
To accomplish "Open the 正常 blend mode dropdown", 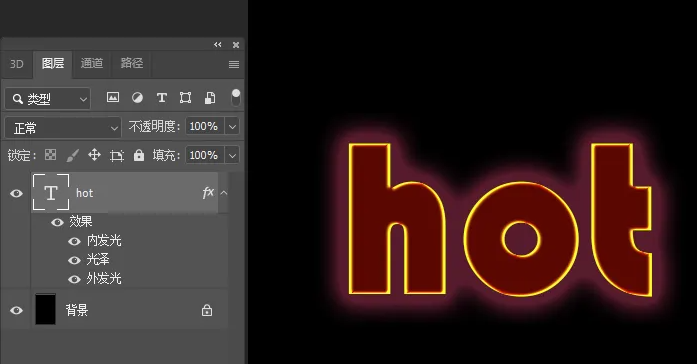I will coord(63,128).
